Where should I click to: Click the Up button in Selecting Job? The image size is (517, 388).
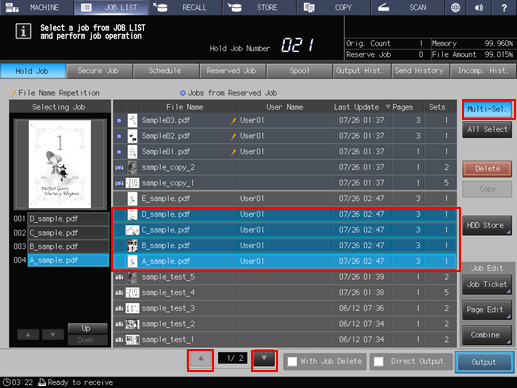[88, 328]
